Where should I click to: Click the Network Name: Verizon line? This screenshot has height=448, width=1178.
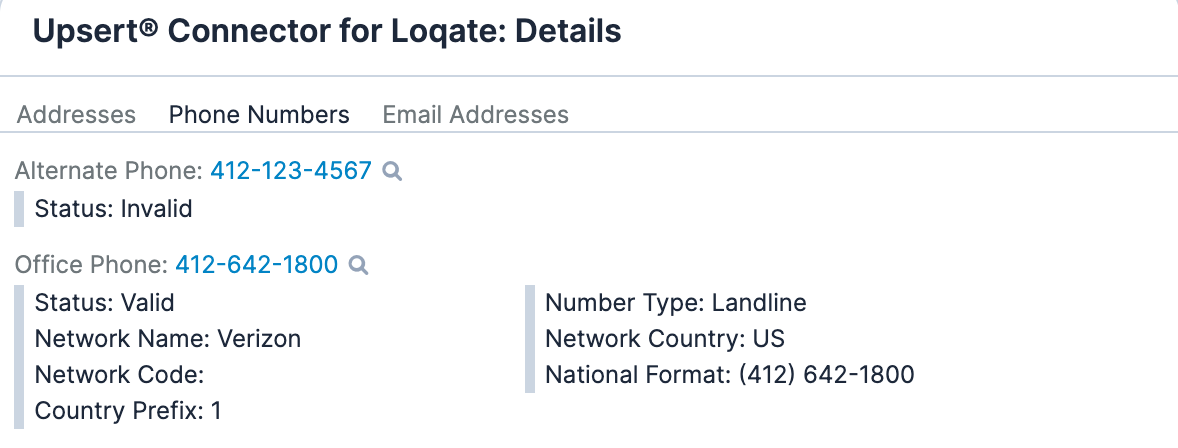point(168,339)
